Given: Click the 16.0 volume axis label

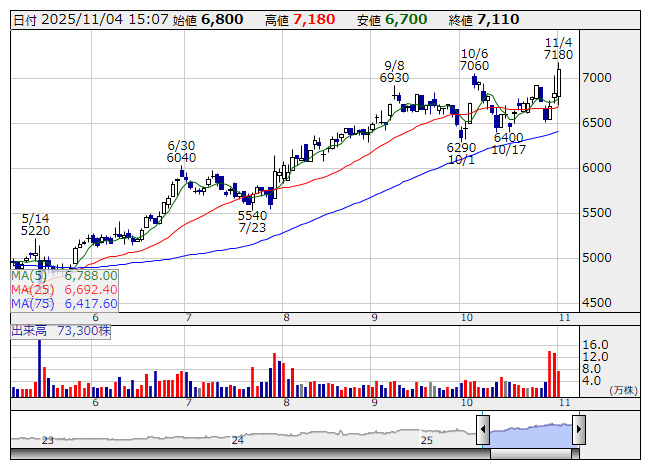Looking at the screenshot, I should click(596, 345).
